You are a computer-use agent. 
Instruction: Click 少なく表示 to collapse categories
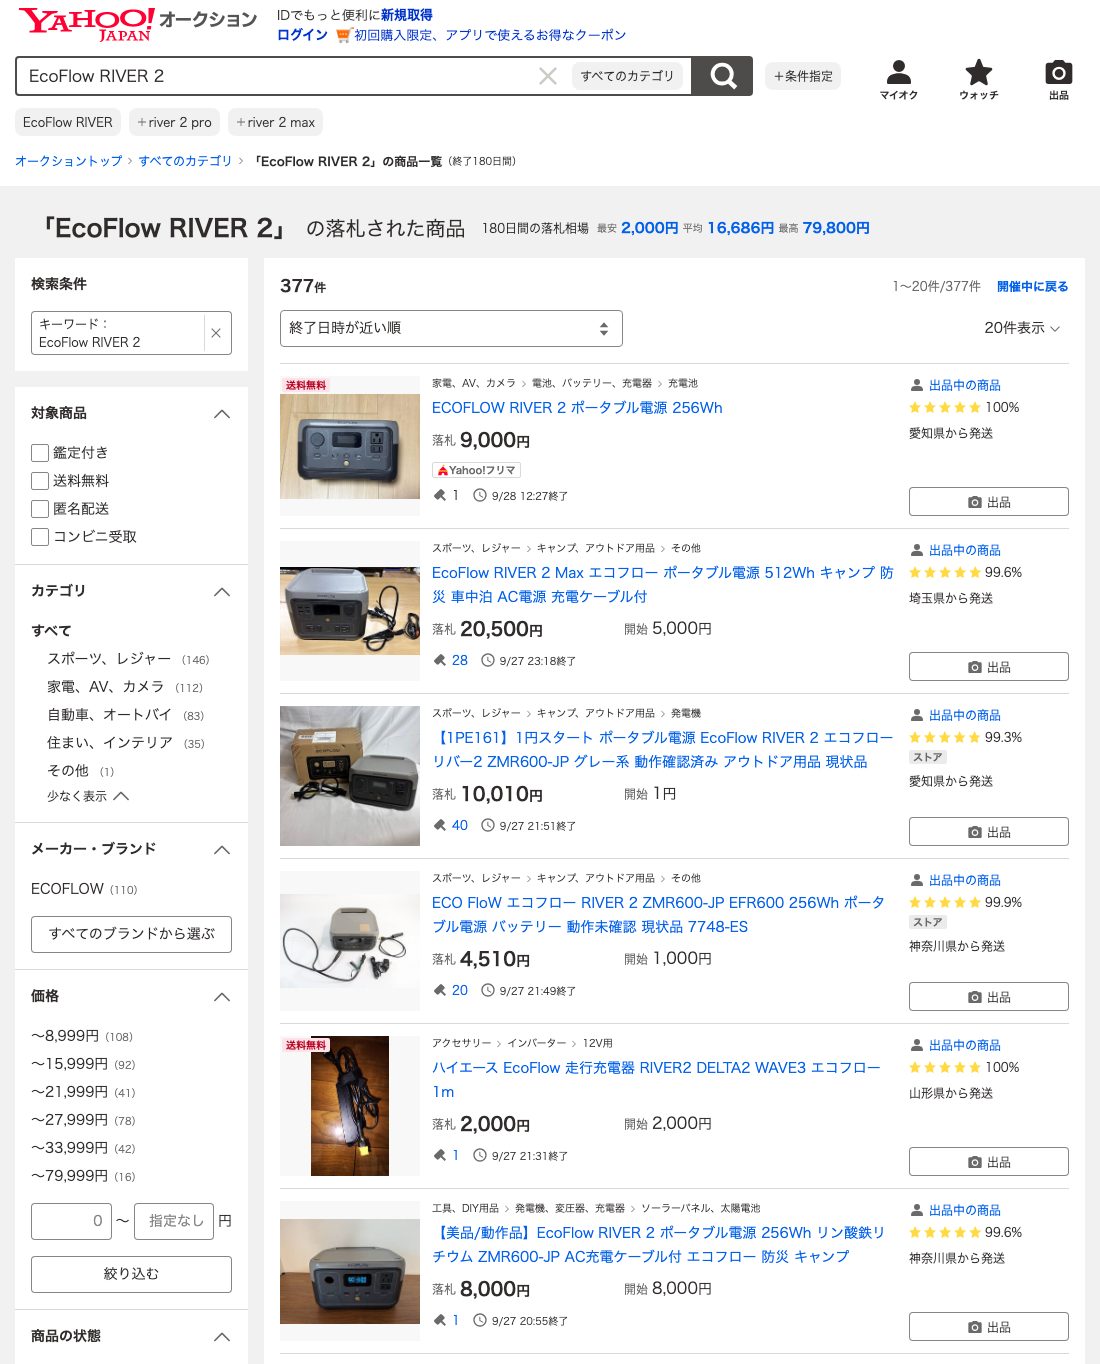tap(88, 796)
